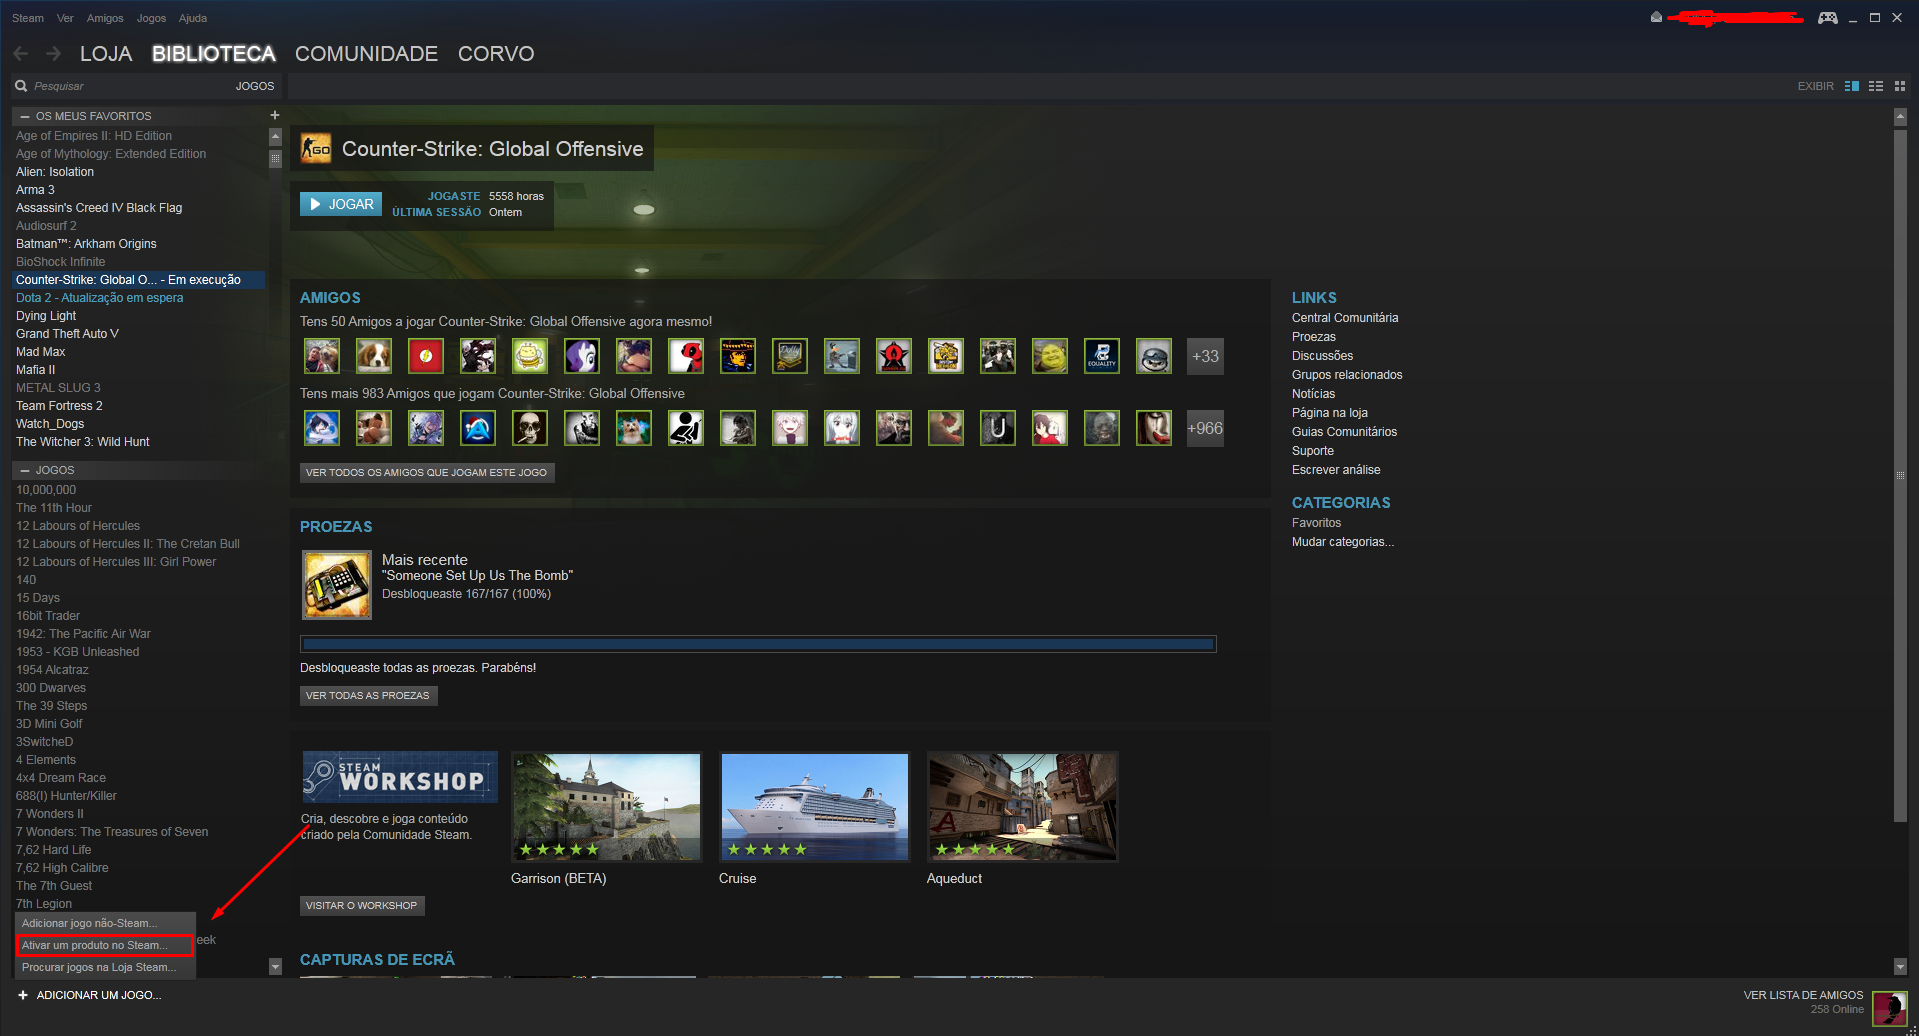Image resolution: width=1919 pixels, height=1036 pixels.
Task: Click the achievements progress bar
Action: (758, 645)
